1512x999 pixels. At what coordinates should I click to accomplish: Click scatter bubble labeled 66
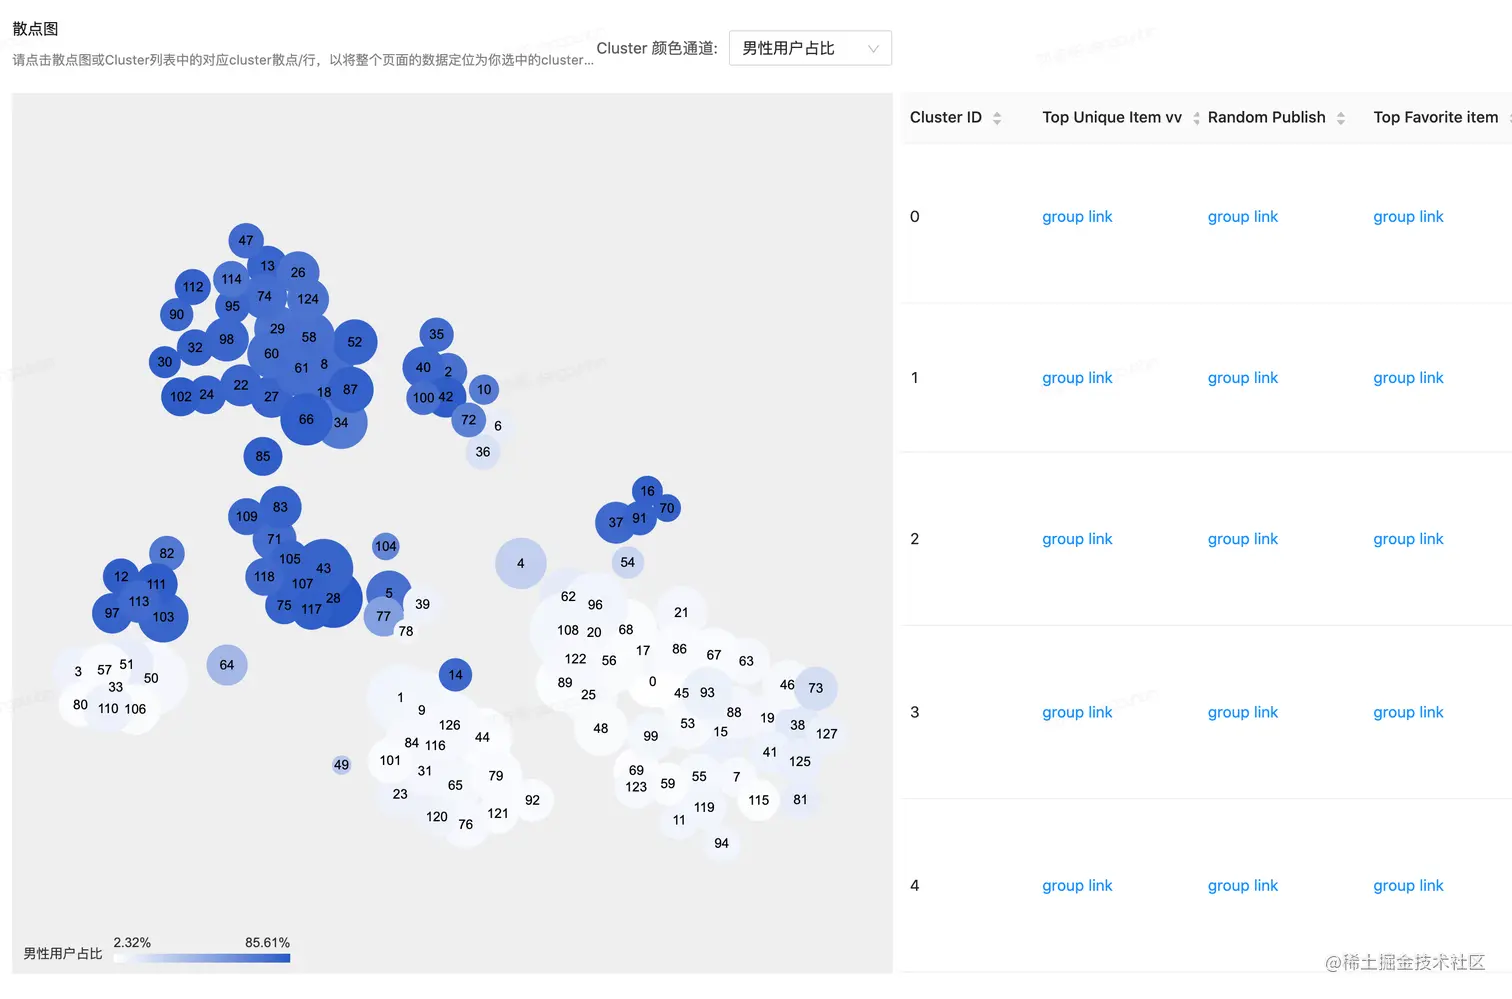[x=306, y=419]
